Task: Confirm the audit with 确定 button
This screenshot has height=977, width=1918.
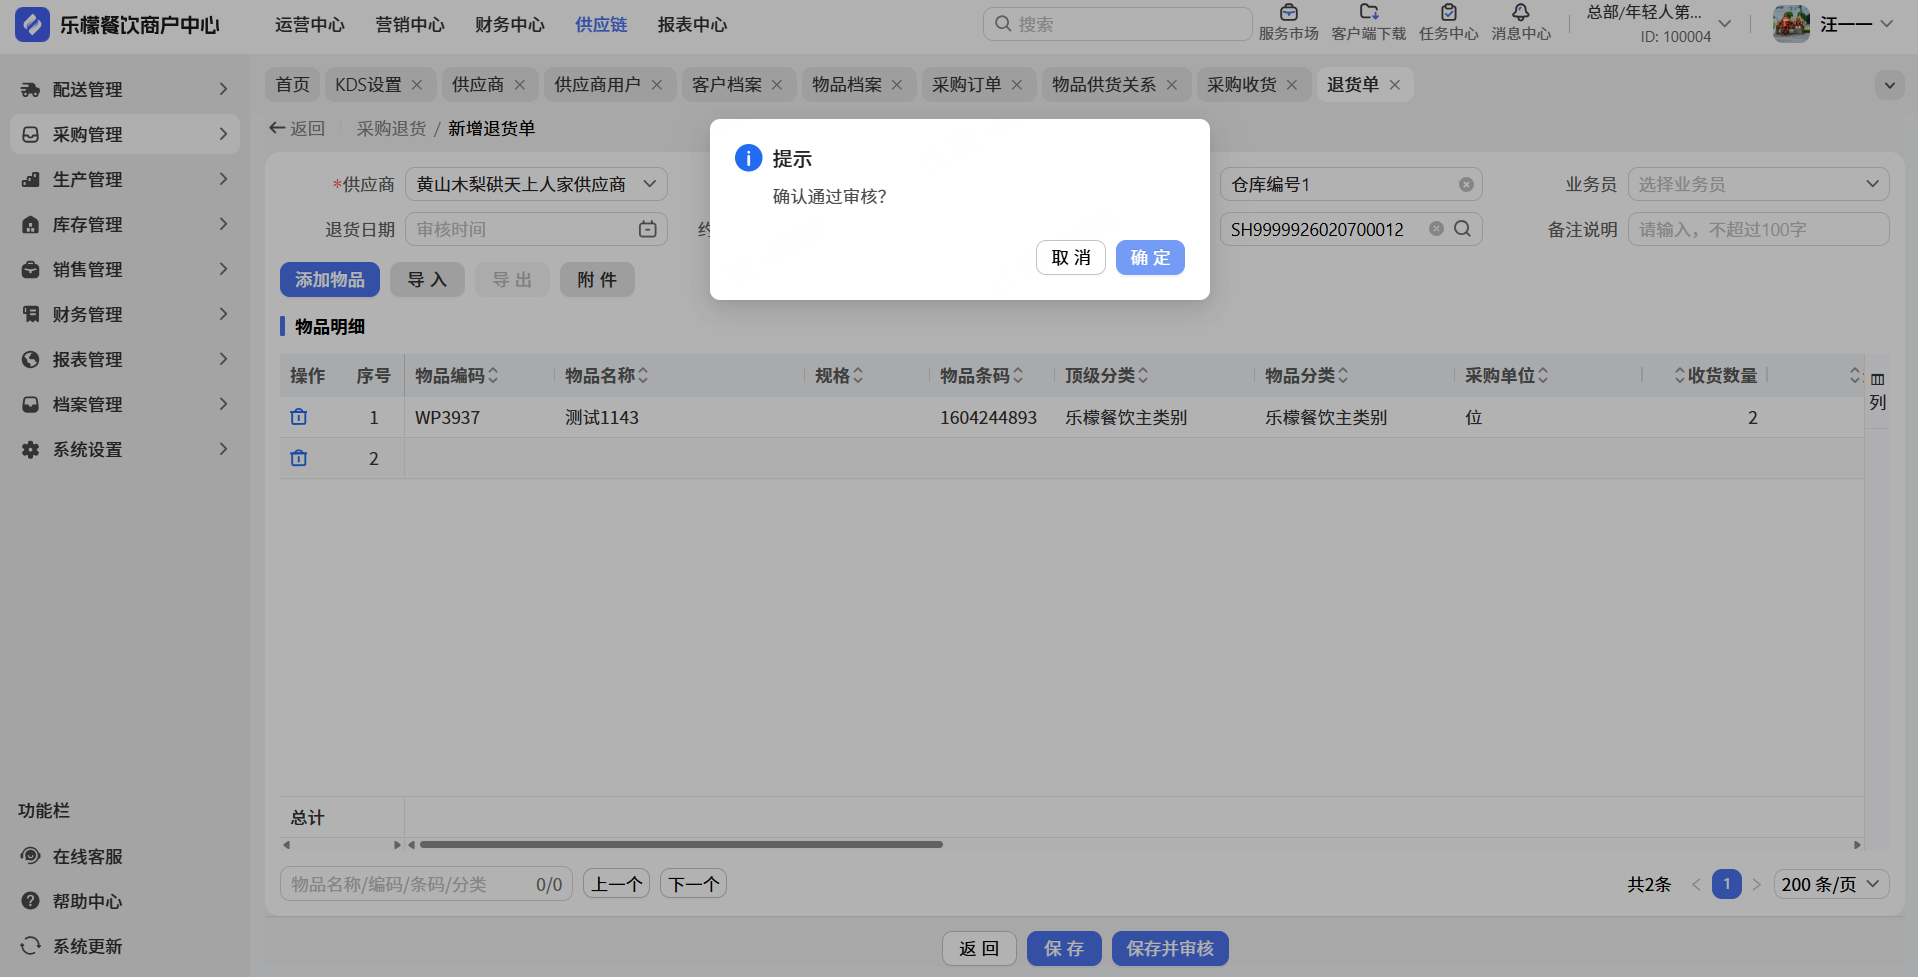Action: tap(1150, 258)
